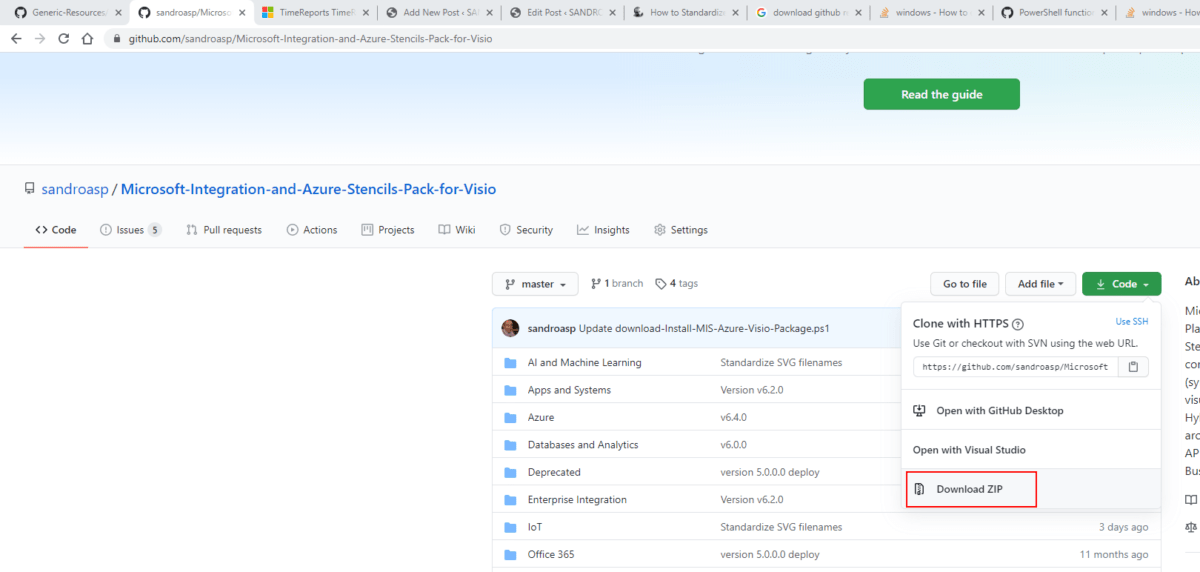This screenshot has height=572, width=1200.
Task: Click folder icon beside Deprecated
Action: [510, 472]
